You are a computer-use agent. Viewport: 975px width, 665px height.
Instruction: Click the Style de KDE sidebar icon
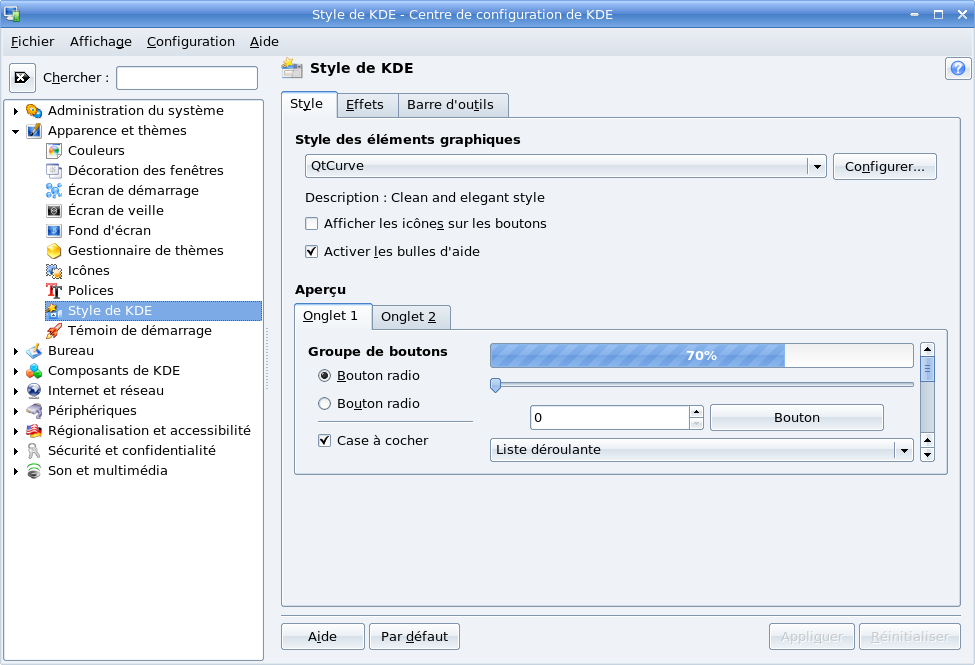click(54, 310)
